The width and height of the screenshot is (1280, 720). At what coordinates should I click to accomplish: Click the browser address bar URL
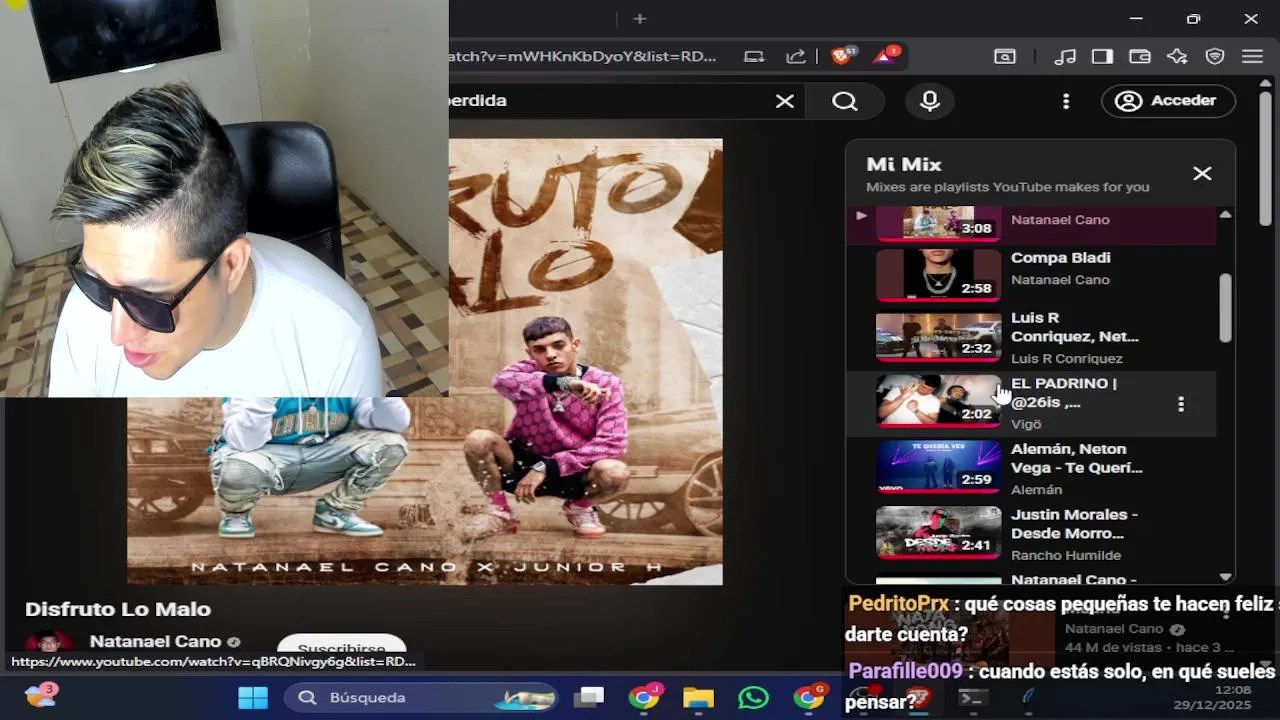click(x=583, y=56)
